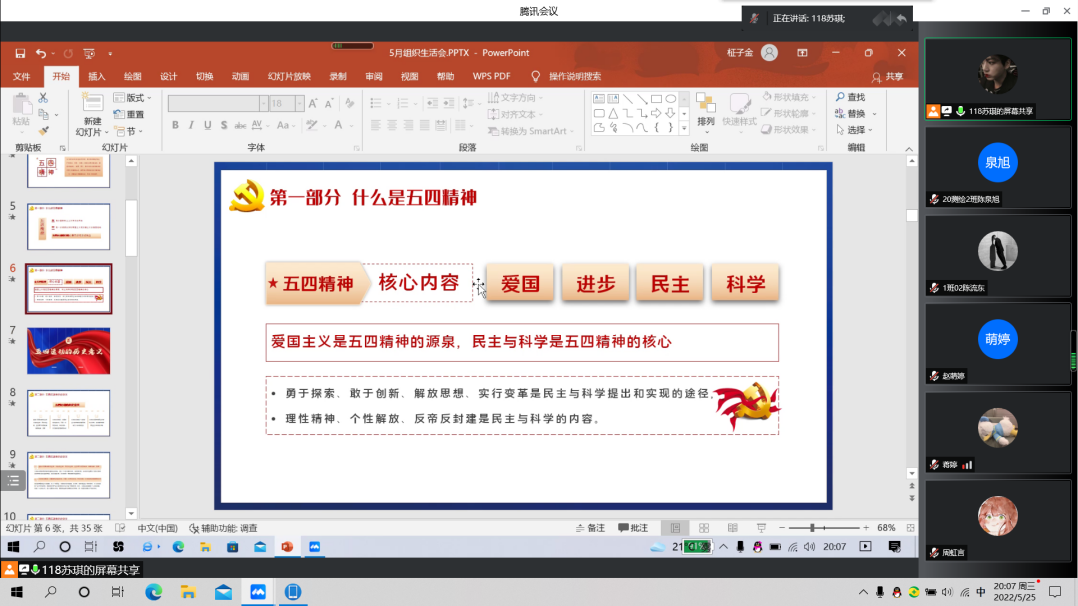Image resolution: width=1078 pixels, height=606 pixels.
Task: Open the Arrange shapes tool
Action: point(706,108)
